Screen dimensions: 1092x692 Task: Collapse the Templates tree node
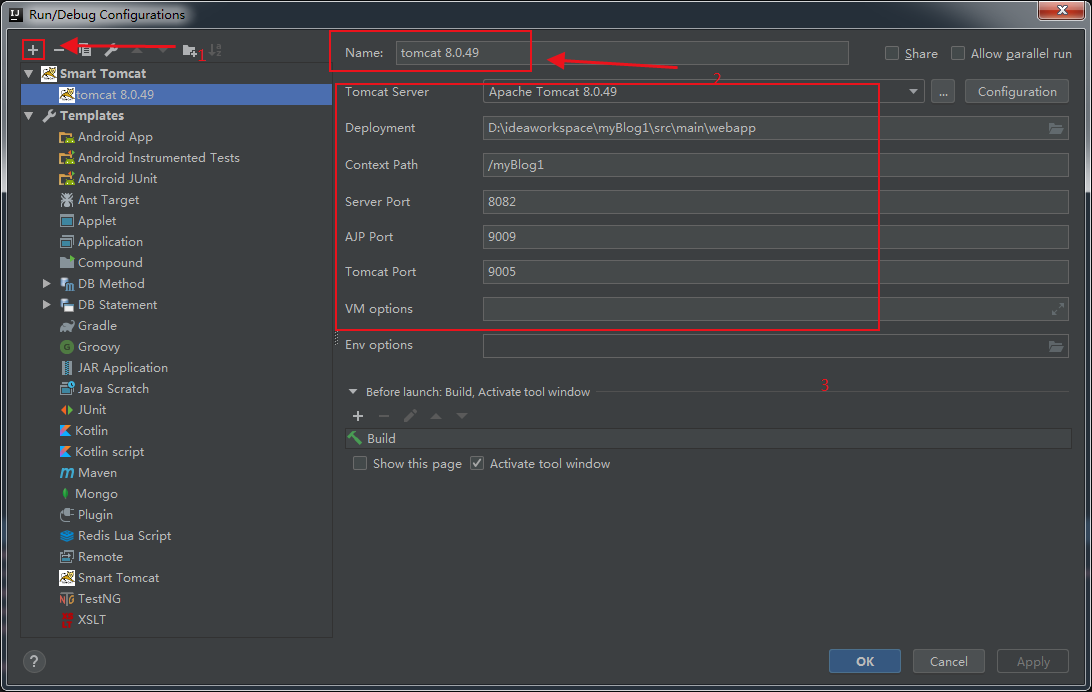(29, 116)
